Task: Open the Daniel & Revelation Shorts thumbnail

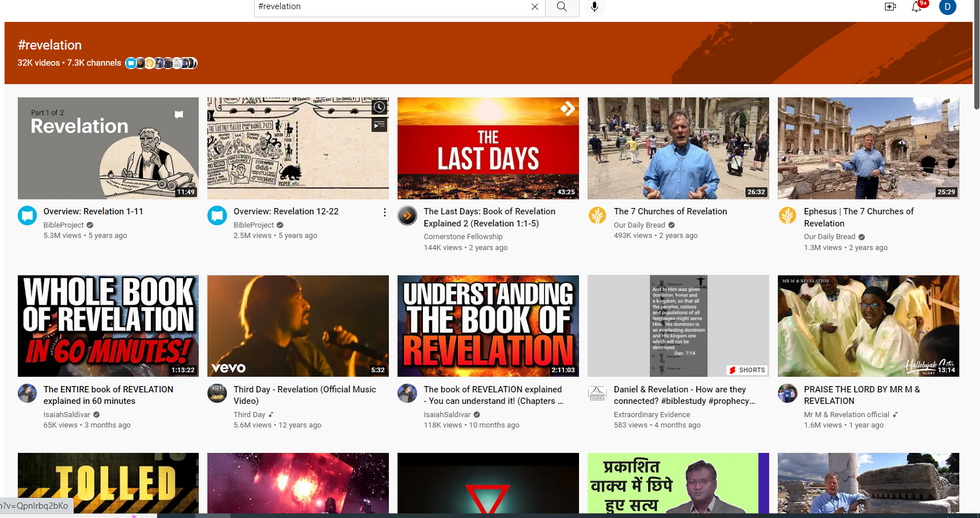Action: pos(678,326)
